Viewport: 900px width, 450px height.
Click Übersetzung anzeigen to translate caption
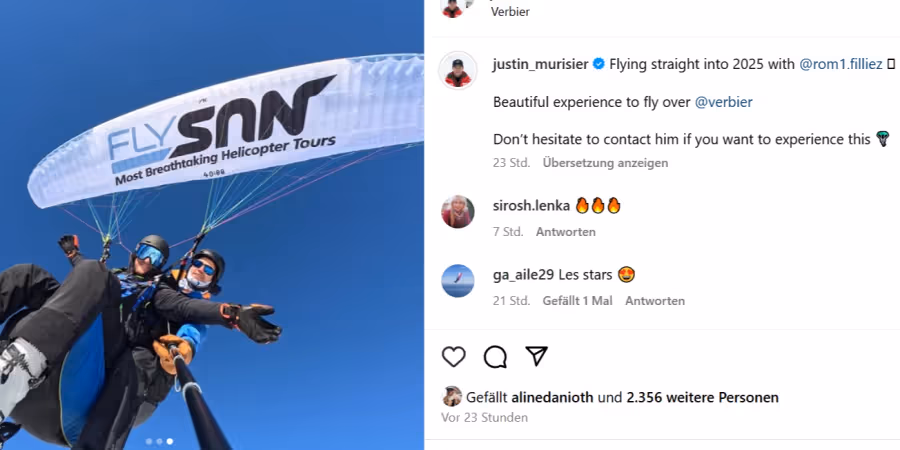coord(605,163)
